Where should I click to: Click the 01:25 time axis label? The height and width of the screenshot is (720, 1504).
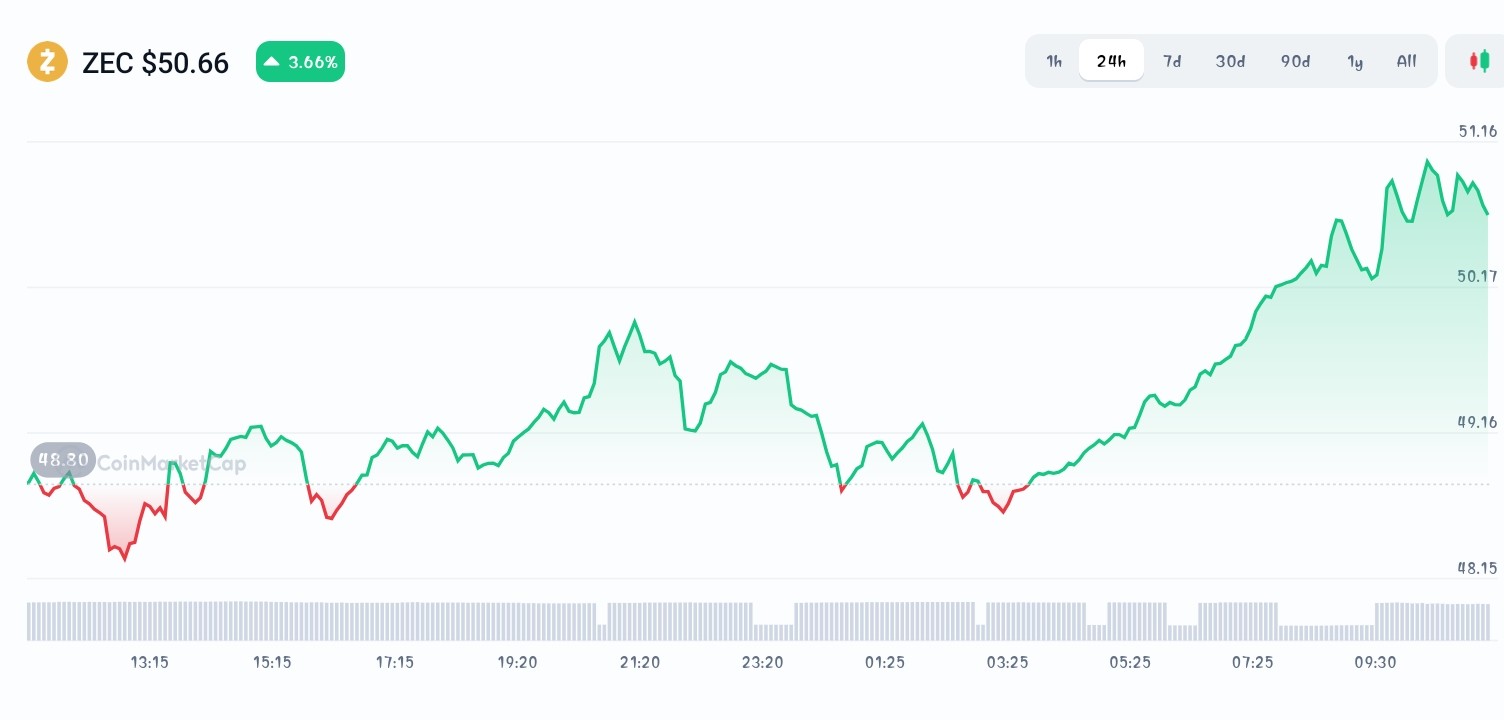click(885, 662)
